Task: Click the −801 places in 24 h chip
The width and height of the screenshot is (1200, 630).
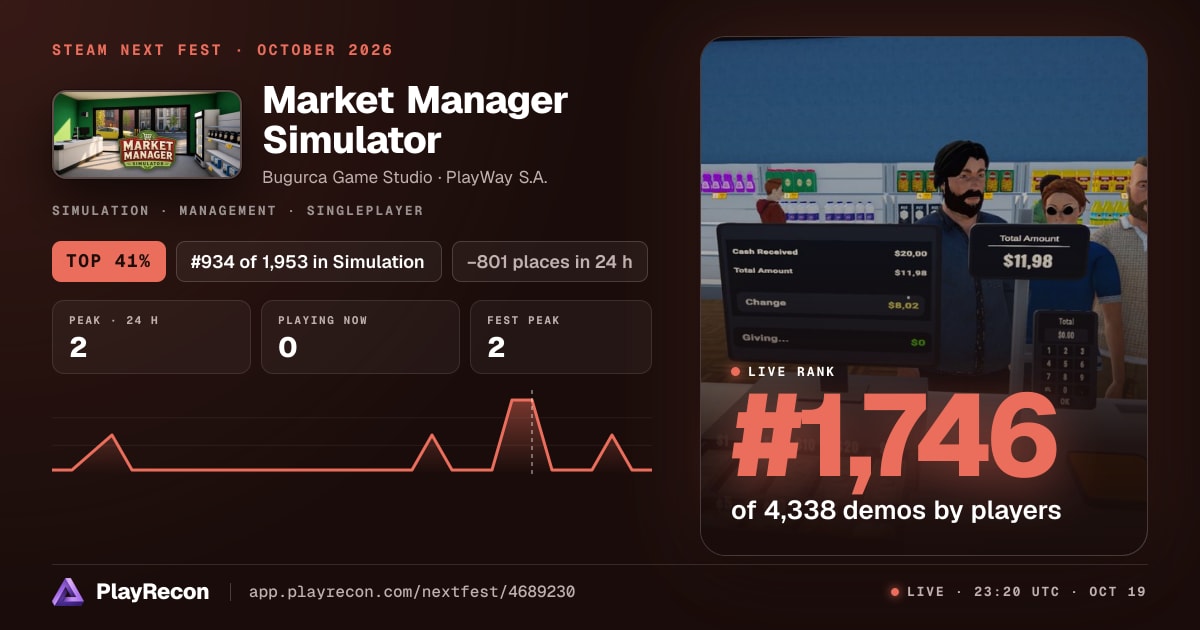Action: coord(550,262)
